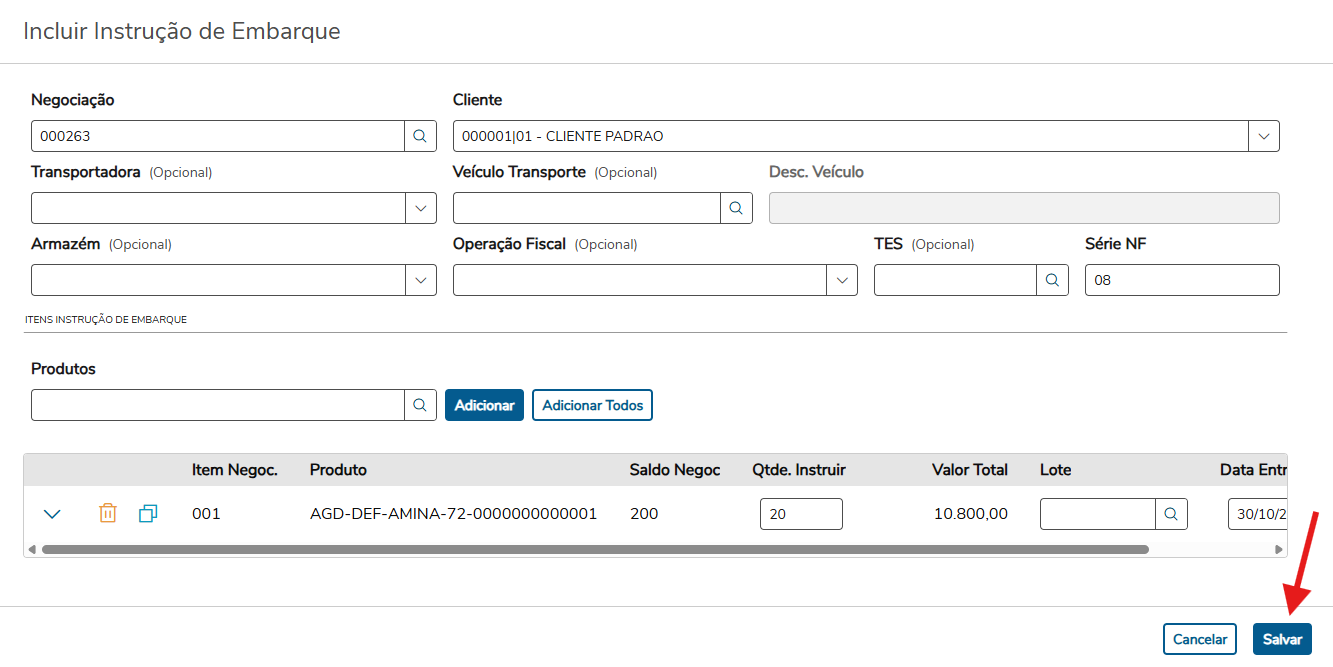
Task: Click the Adicionar Todos button
Action: [592, 405]
